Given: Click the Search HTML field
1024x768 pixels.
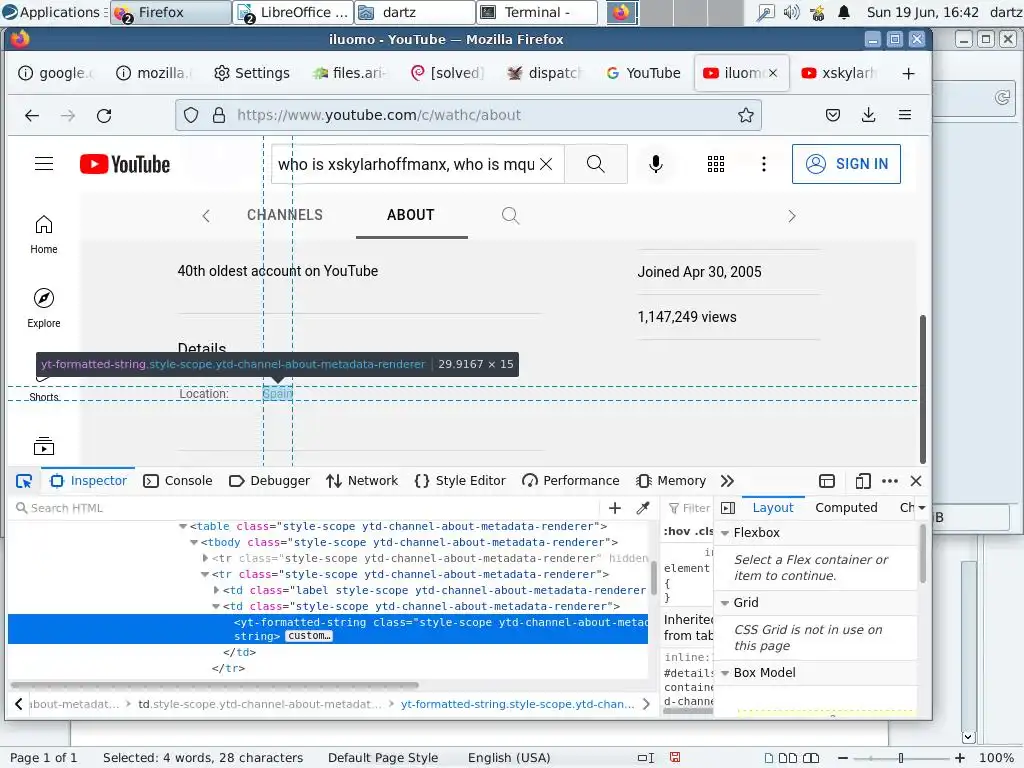Looking at the screenshot, I should pos(307,508).
